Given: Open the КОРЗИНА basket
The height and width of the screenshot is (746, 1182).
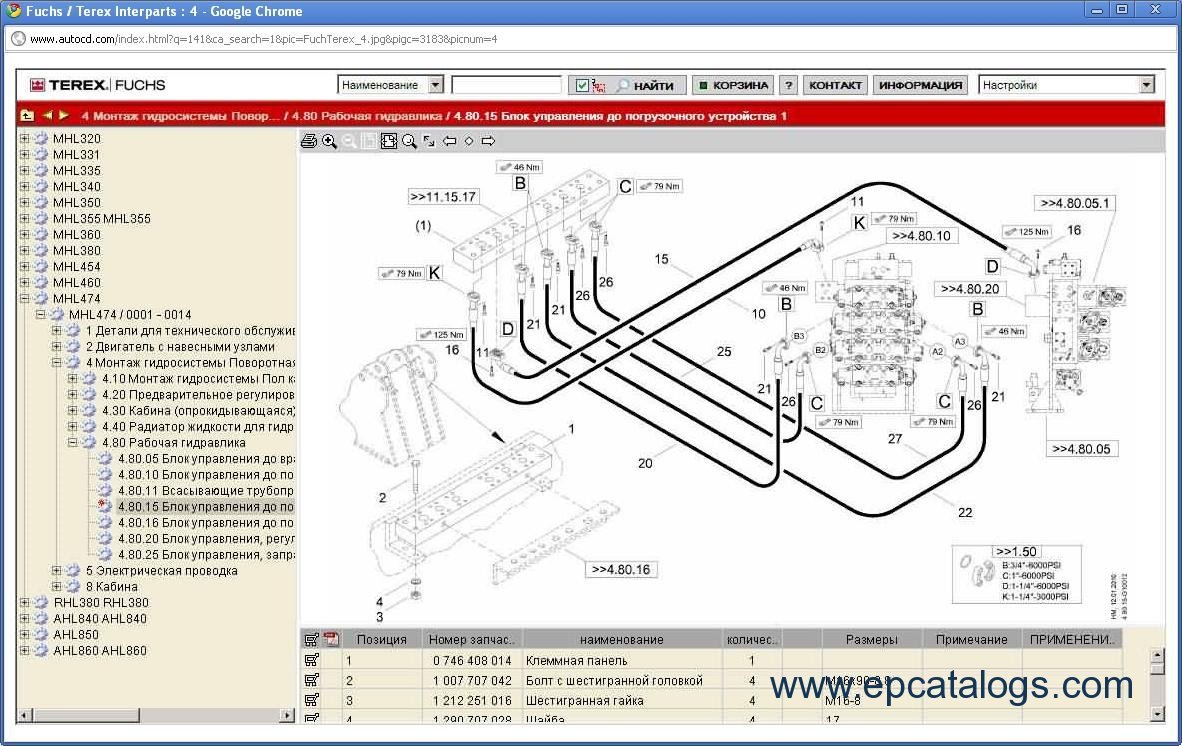Looking at the screenshot, I should coord(733,85).
